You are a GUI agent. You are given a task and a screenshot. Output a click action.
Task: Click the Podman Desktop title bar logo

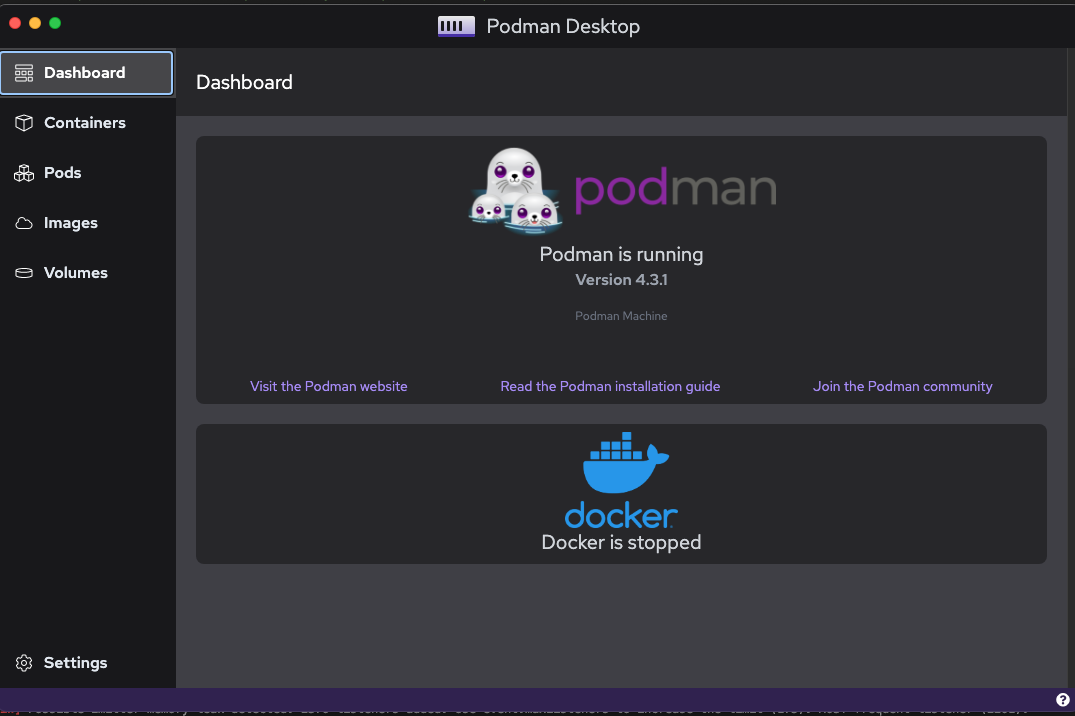tap(457, 26)
